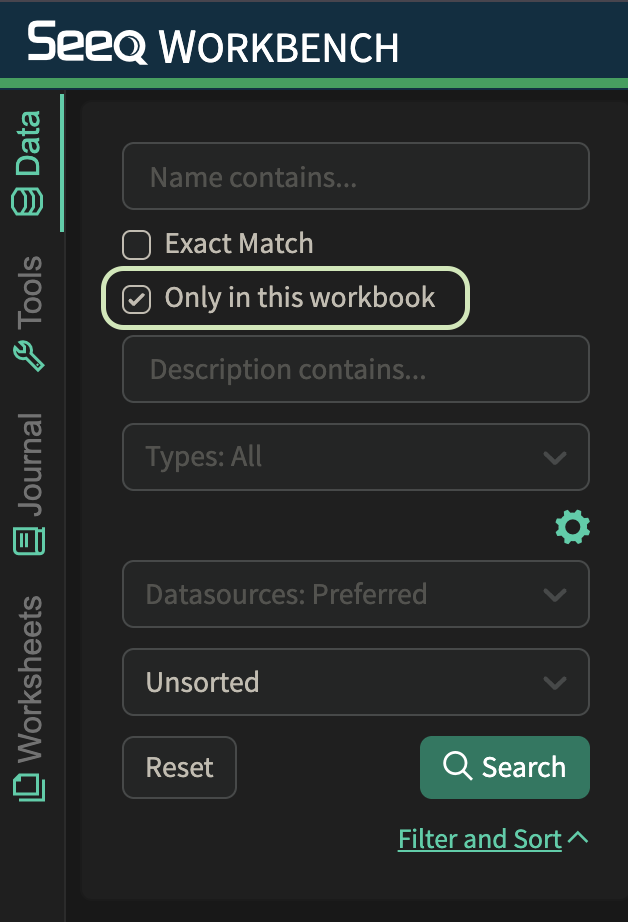Open the Tools wrench icon
Screen dimensions: 628x922
[28, 356]
